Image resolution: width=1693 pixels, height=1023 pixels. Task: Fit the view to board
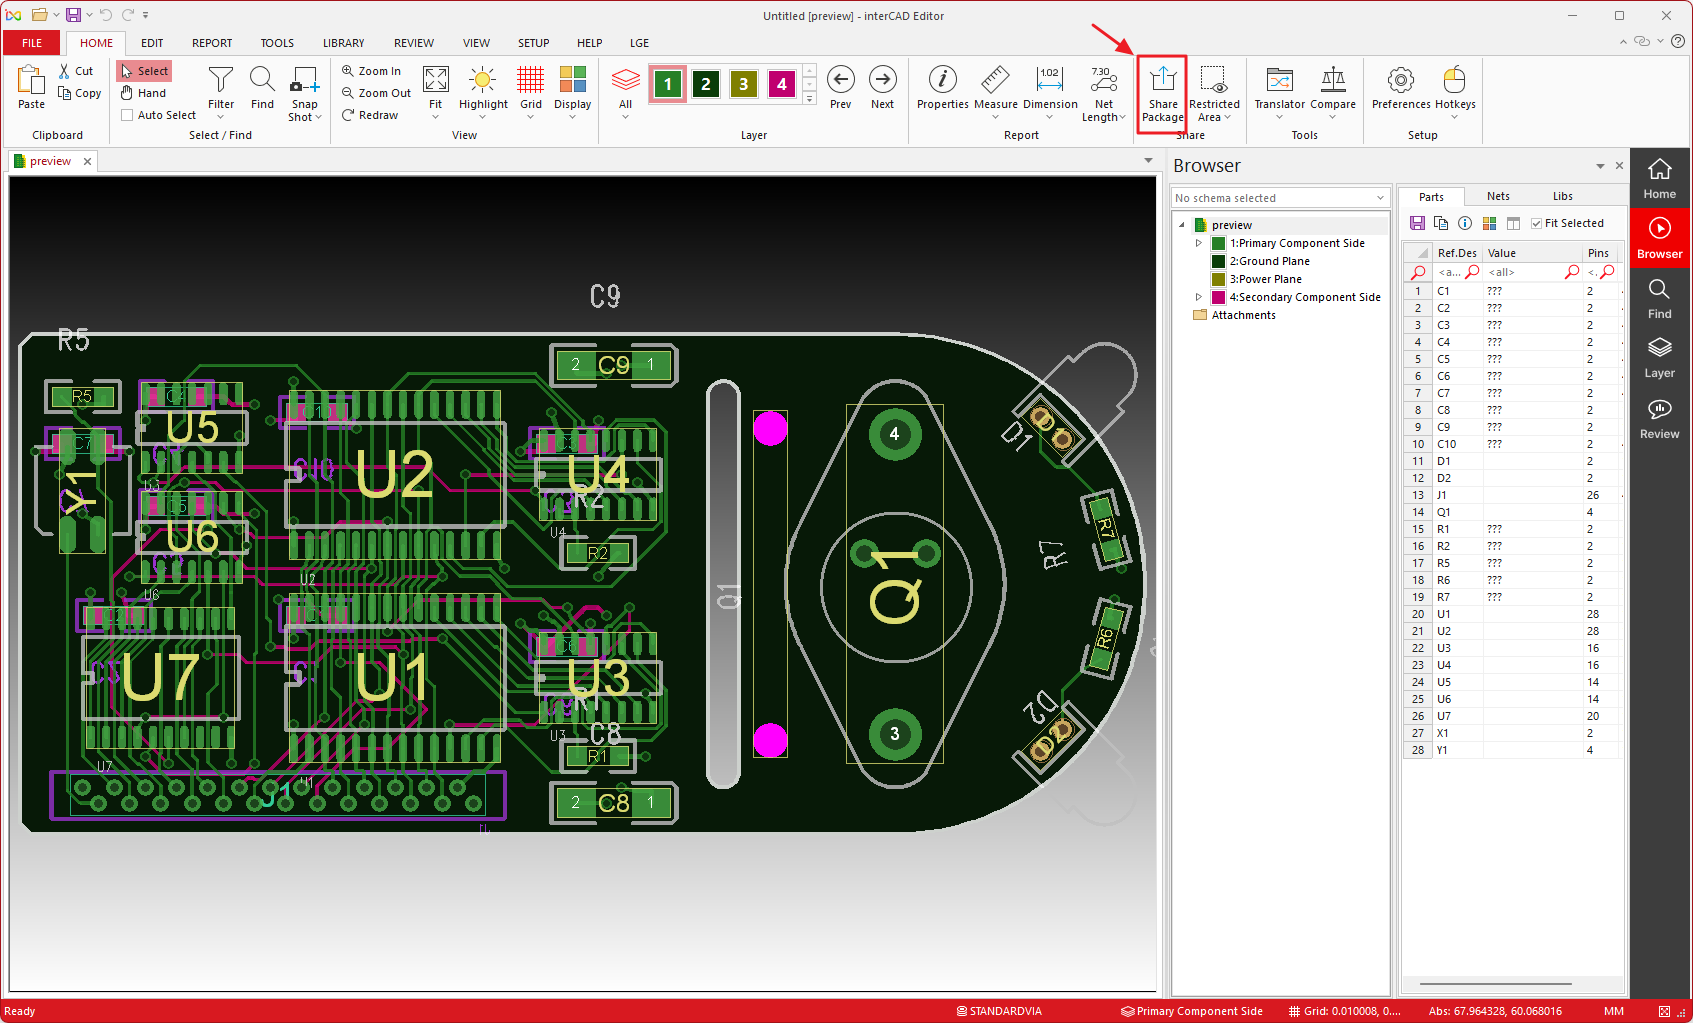click(x=435, y=88)
